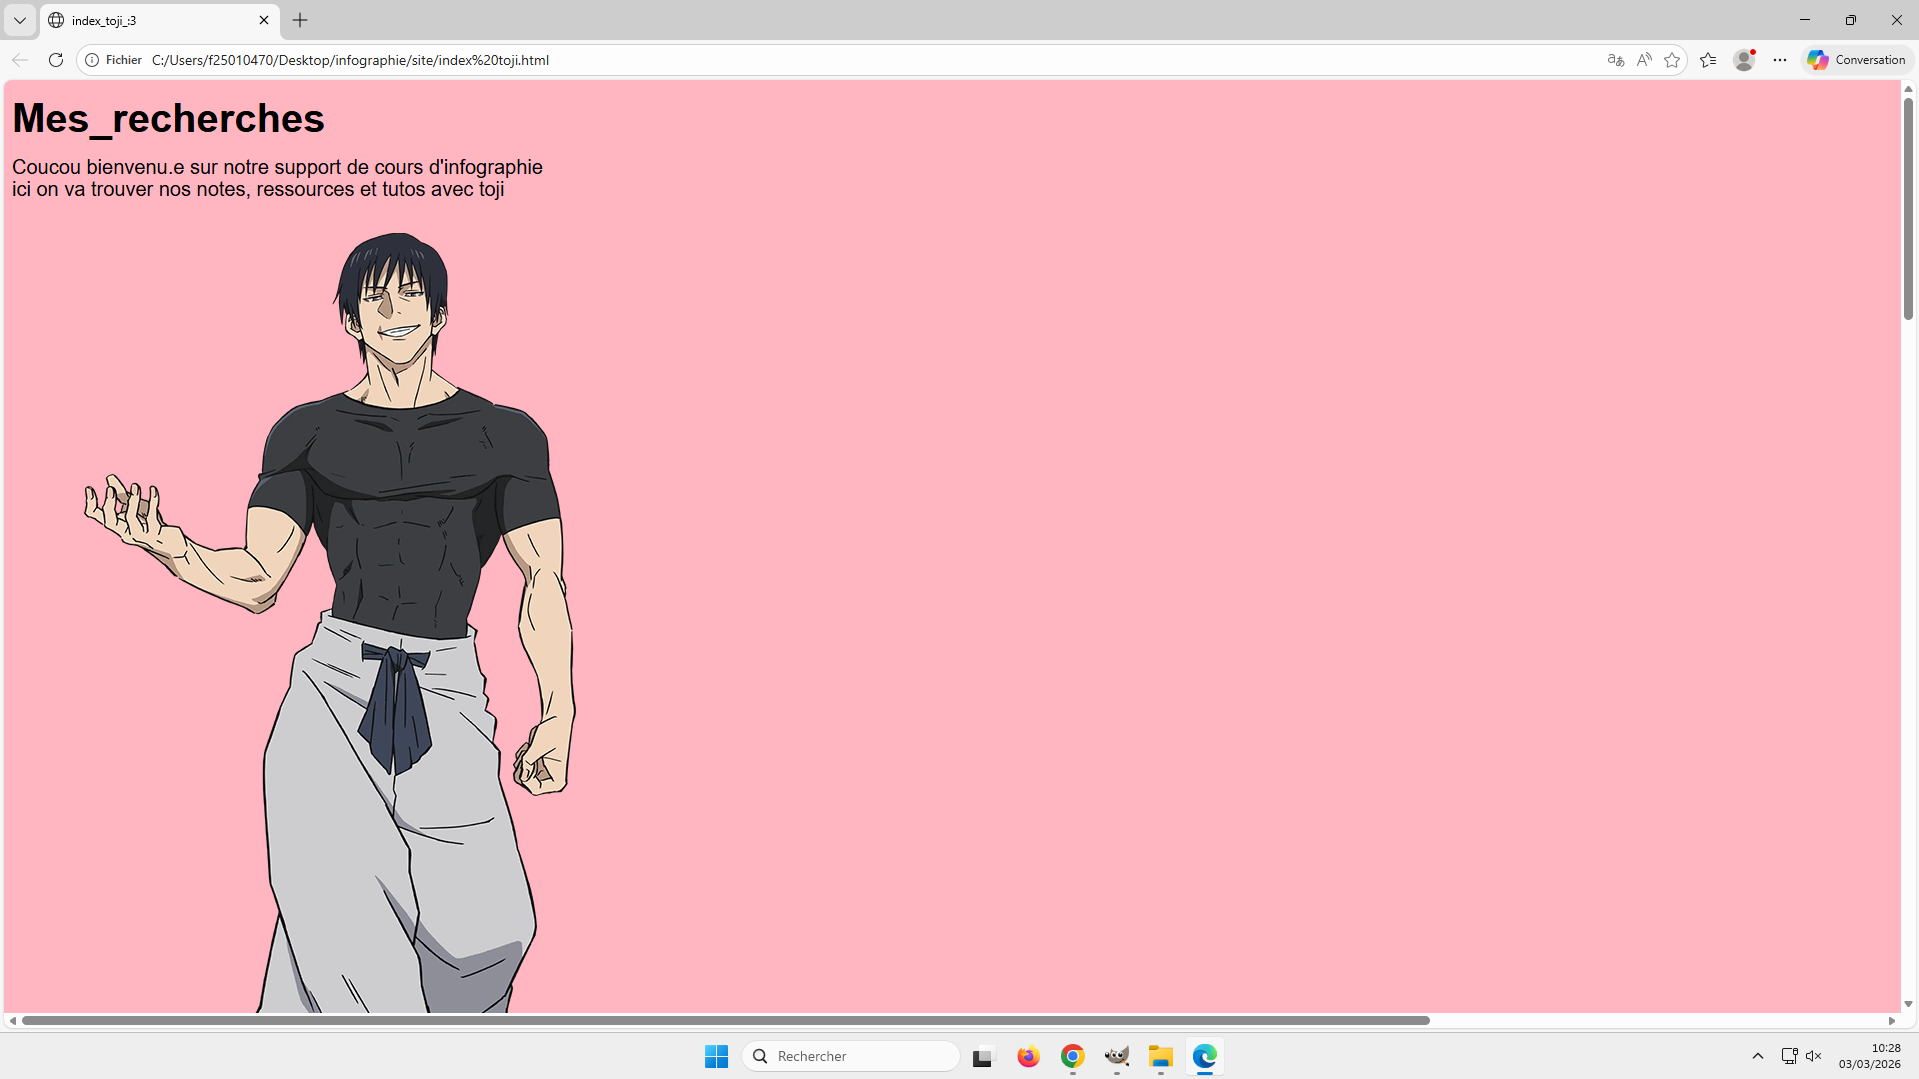This screenshot has width=1919, height=1079.
Task: Open the favorites list panel
Action: [1708, 60]
